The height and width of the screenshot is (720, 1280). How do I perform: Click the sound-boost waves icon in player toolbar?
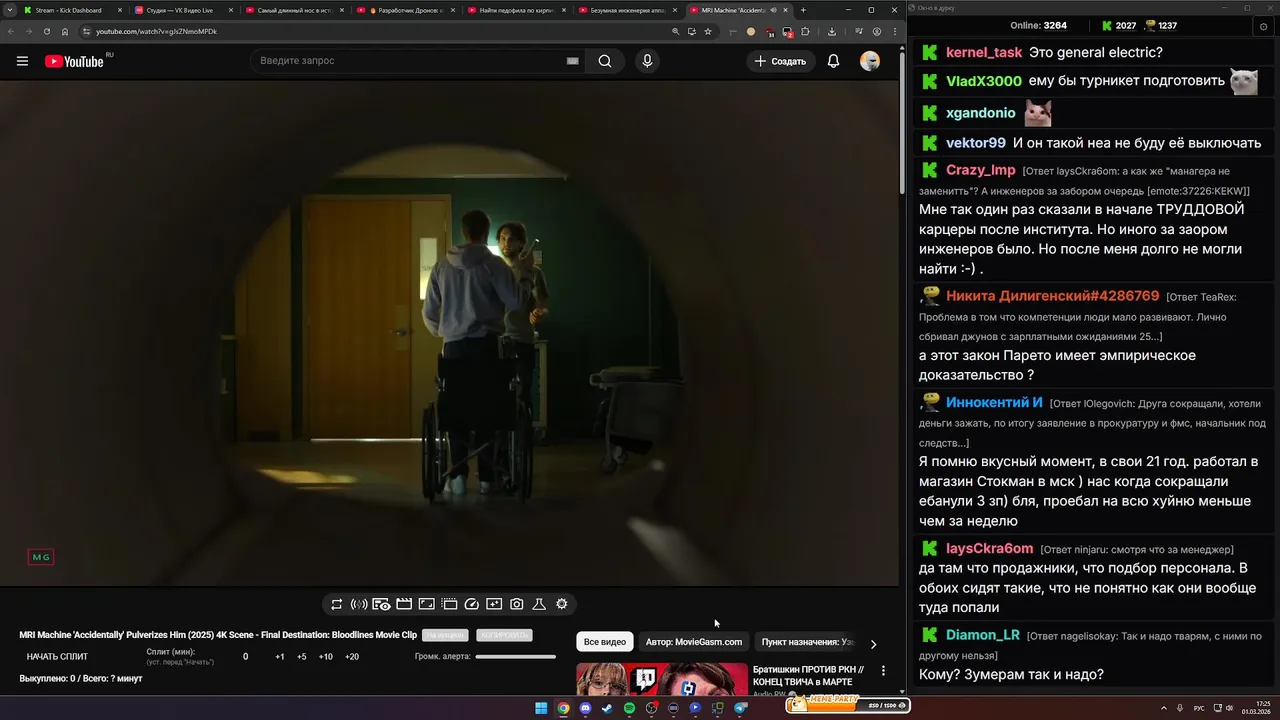point(359,604)
